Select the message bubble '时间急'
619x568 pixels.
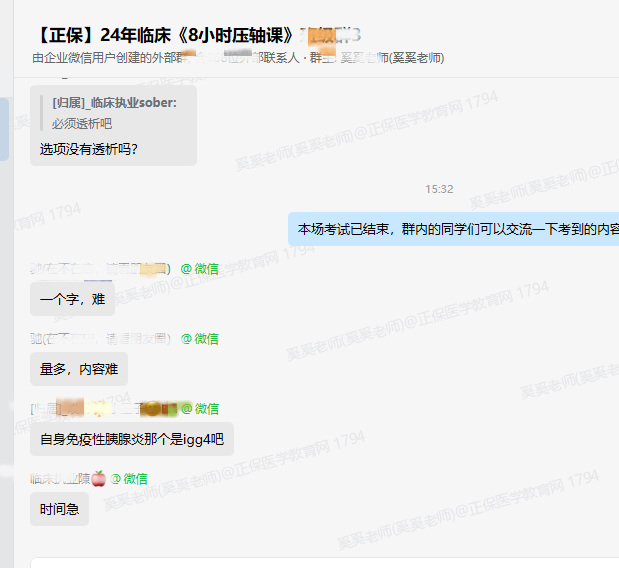point(59,509)
